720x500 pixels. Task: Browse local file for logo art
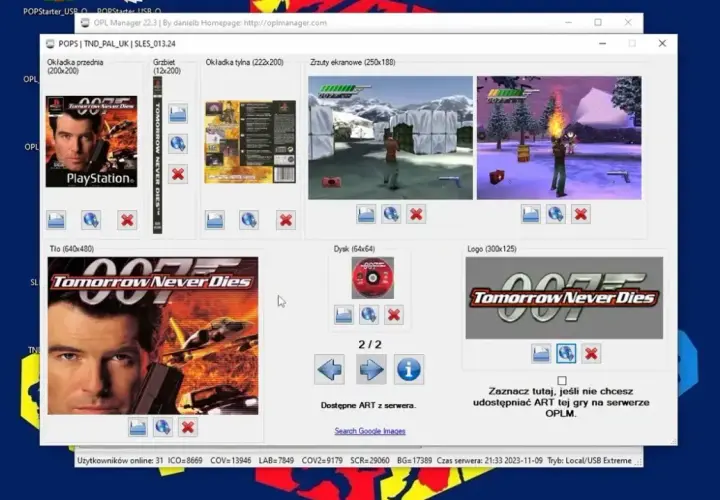pos(541,354)
